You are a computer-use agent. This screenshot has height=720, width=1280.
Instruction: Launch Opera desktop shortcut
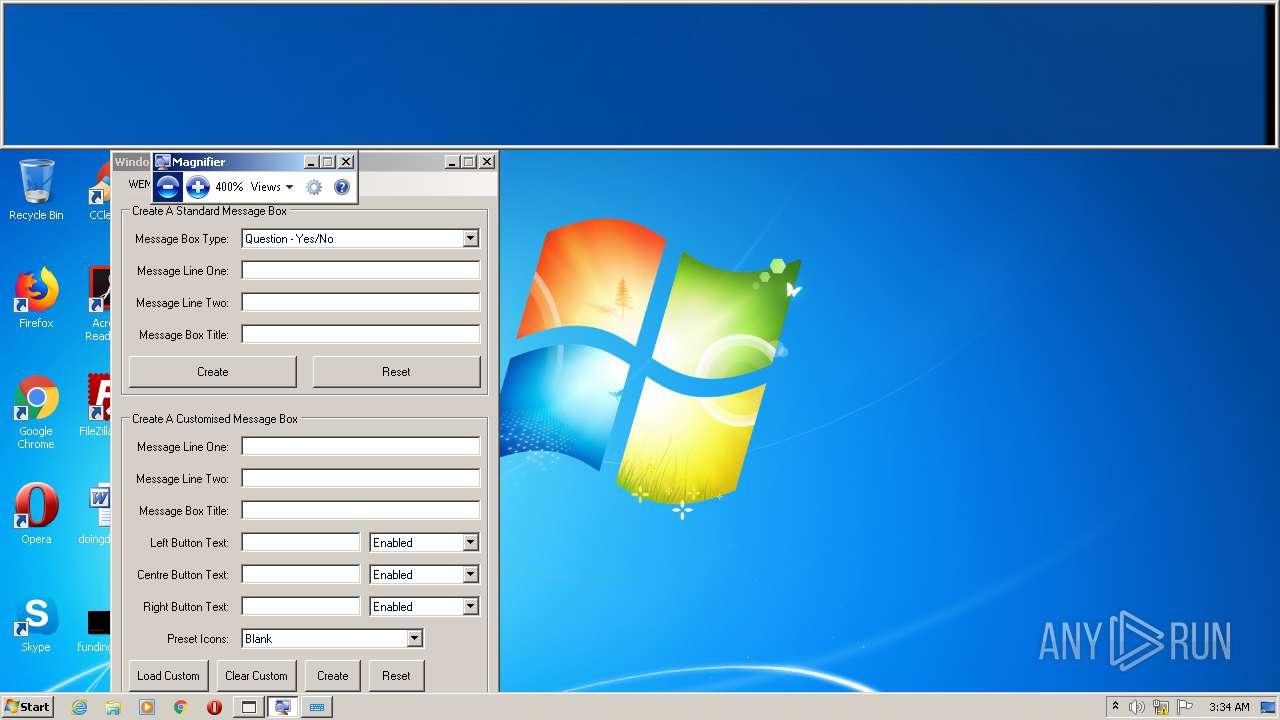(x=36, y=513)
